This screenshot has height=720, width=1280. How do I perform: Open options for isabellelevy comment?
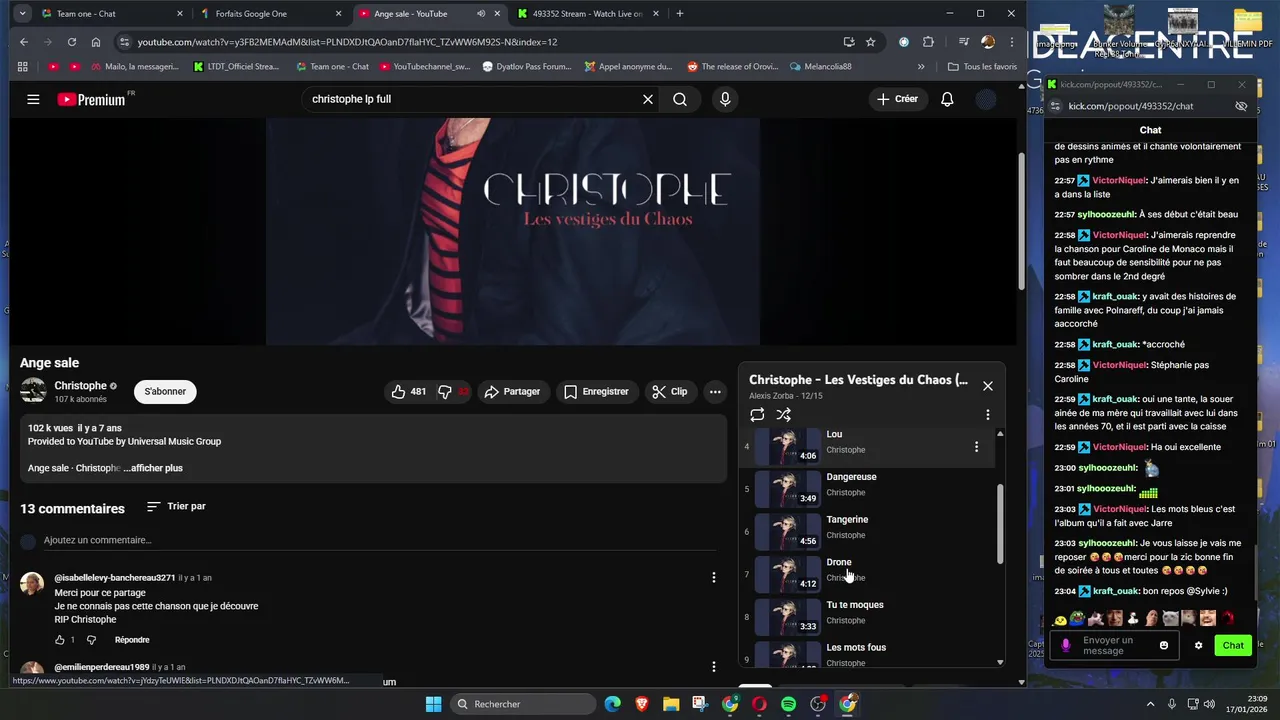point(713,577)
